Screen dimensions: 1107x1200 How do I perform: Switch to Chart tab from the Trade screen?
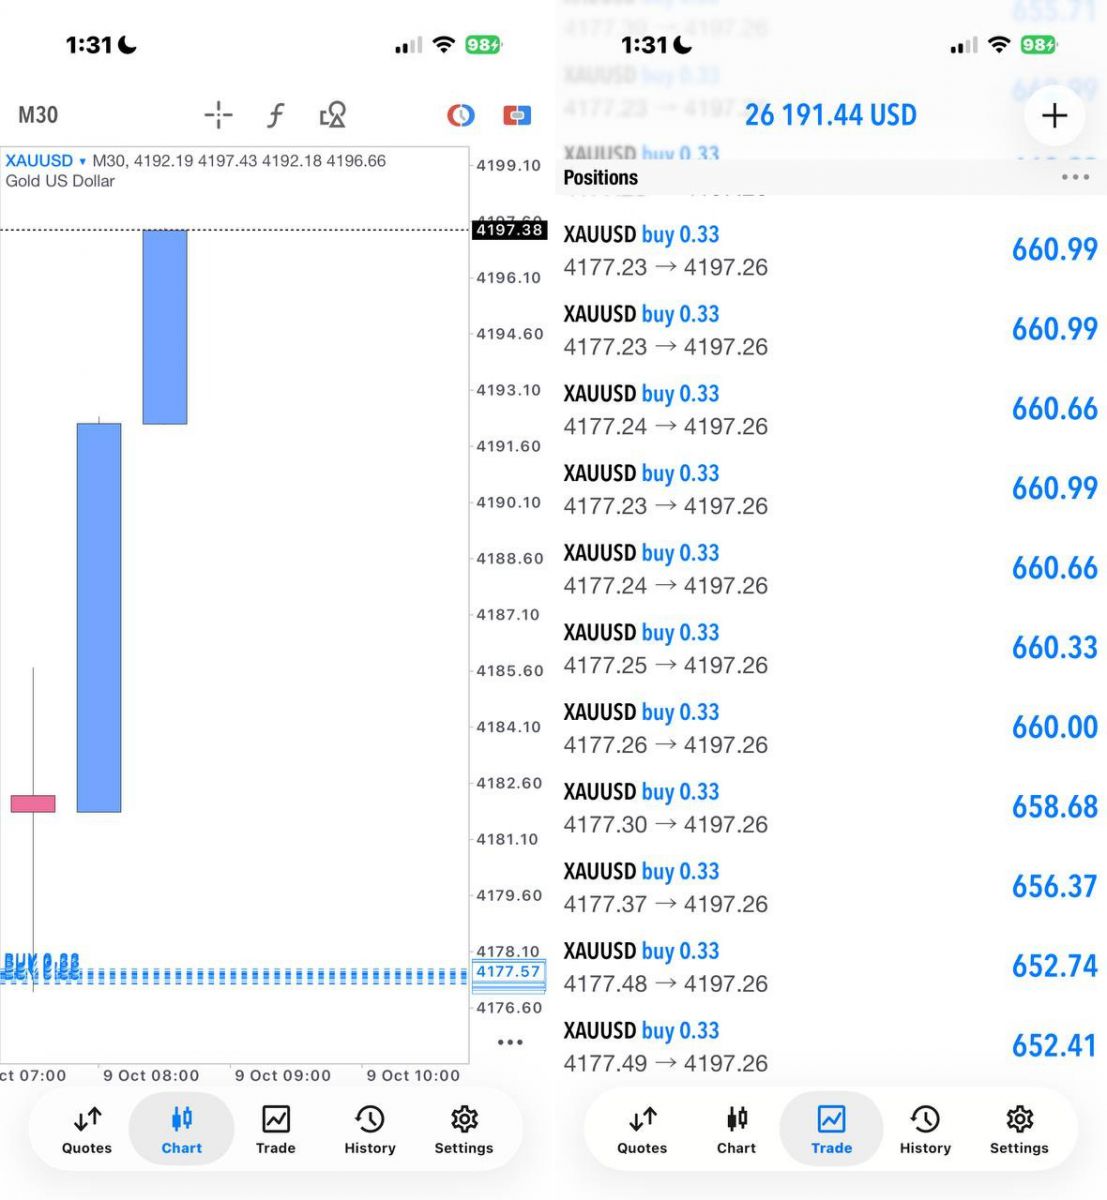point(736,1130)
